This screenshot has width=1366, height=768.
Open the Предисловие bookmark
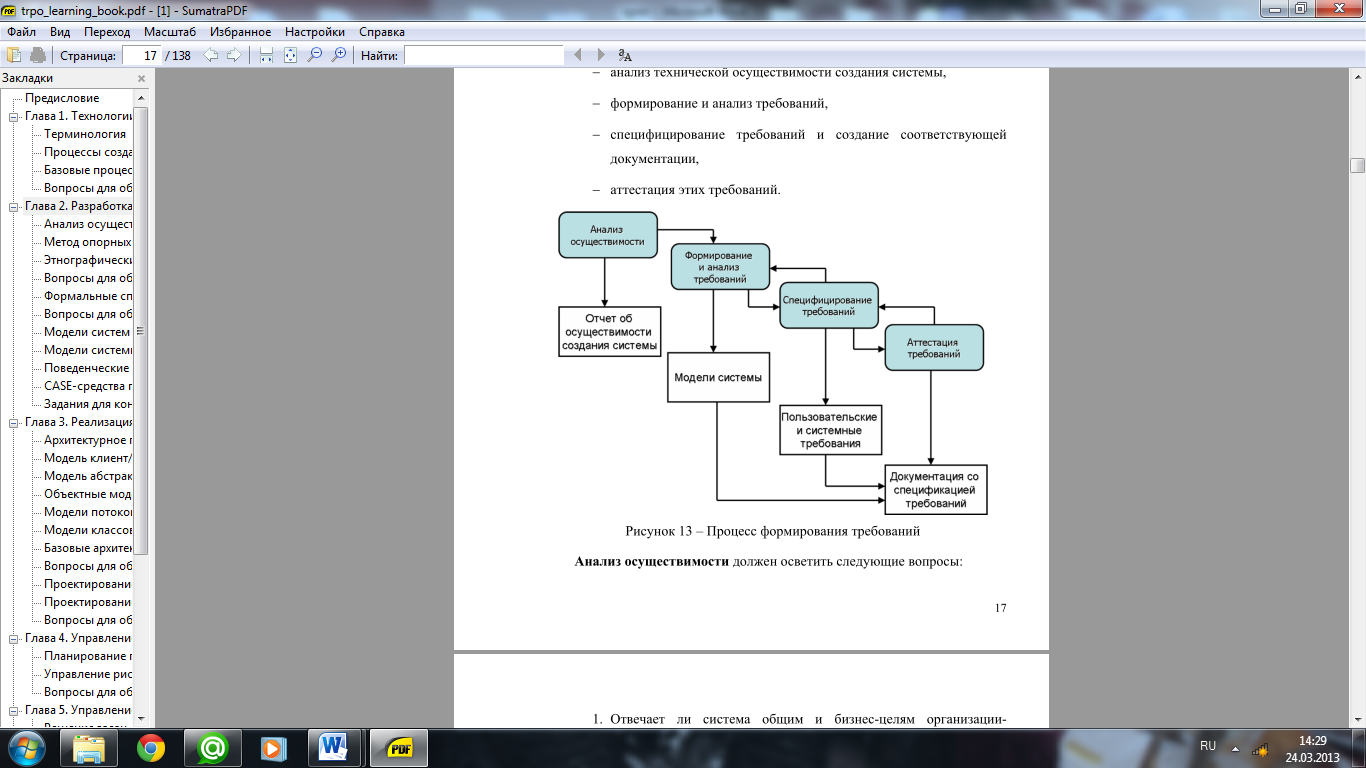click(62, 98)
